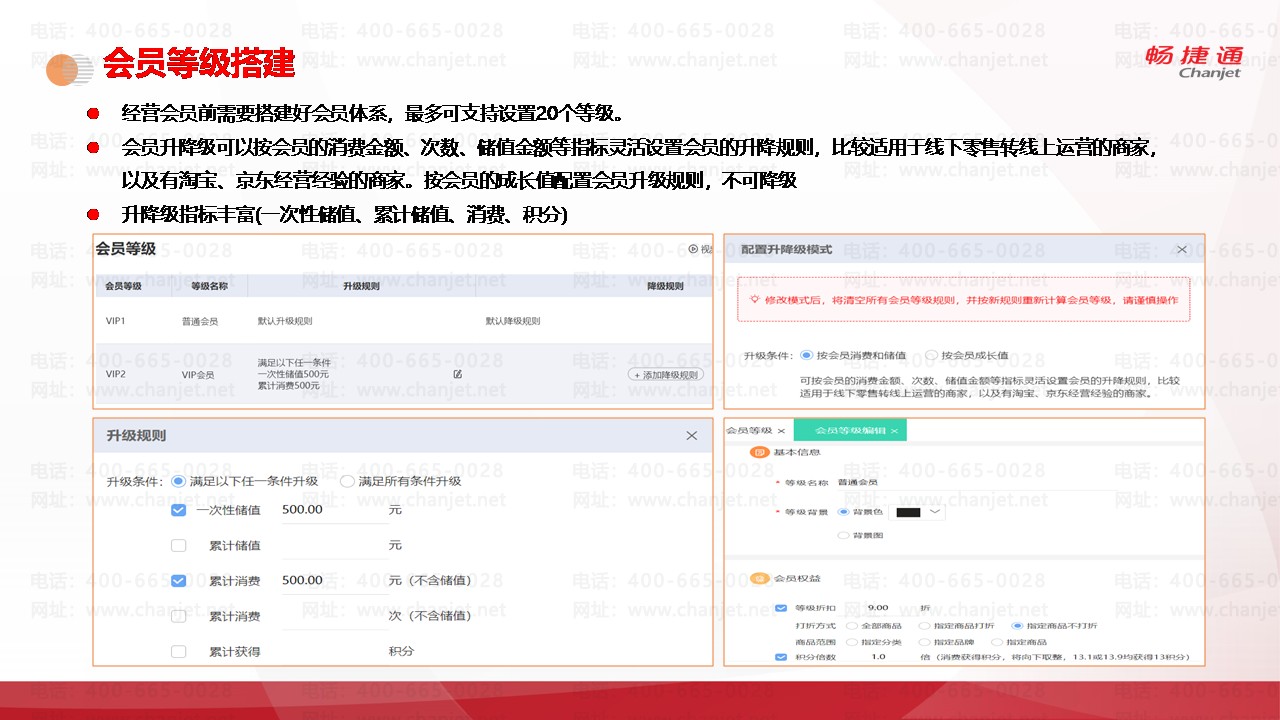Close the 升级规则 dialog
The width and height of the screenshot is (1280, 720).
691,436
